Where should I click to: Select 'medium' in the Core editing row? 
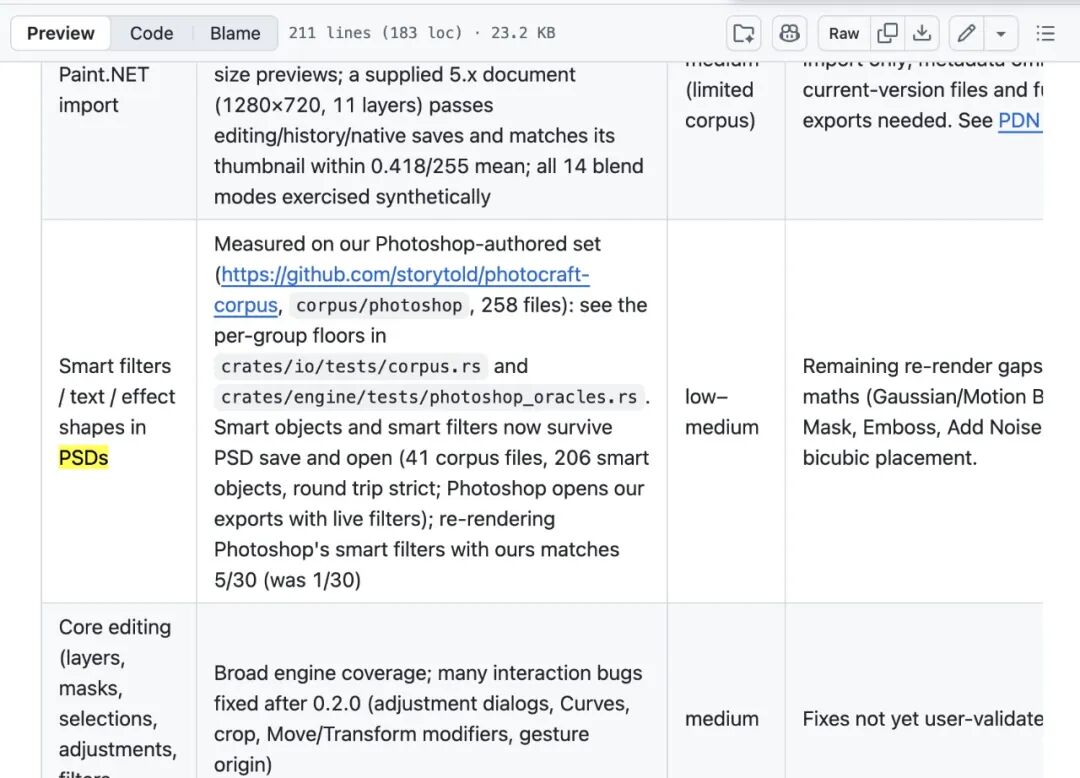click(722, 719)
